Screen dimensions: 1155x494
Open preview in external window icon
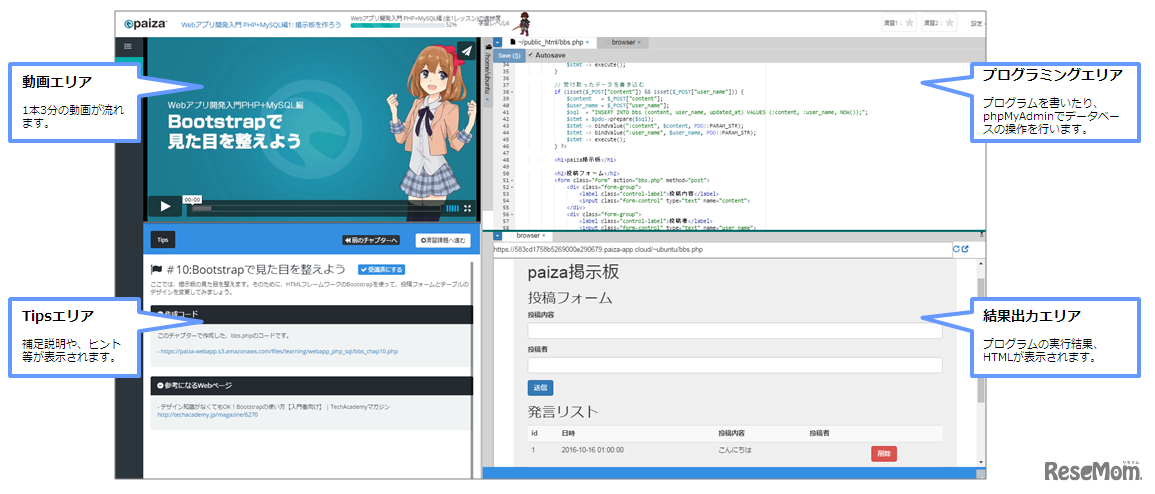966,248
